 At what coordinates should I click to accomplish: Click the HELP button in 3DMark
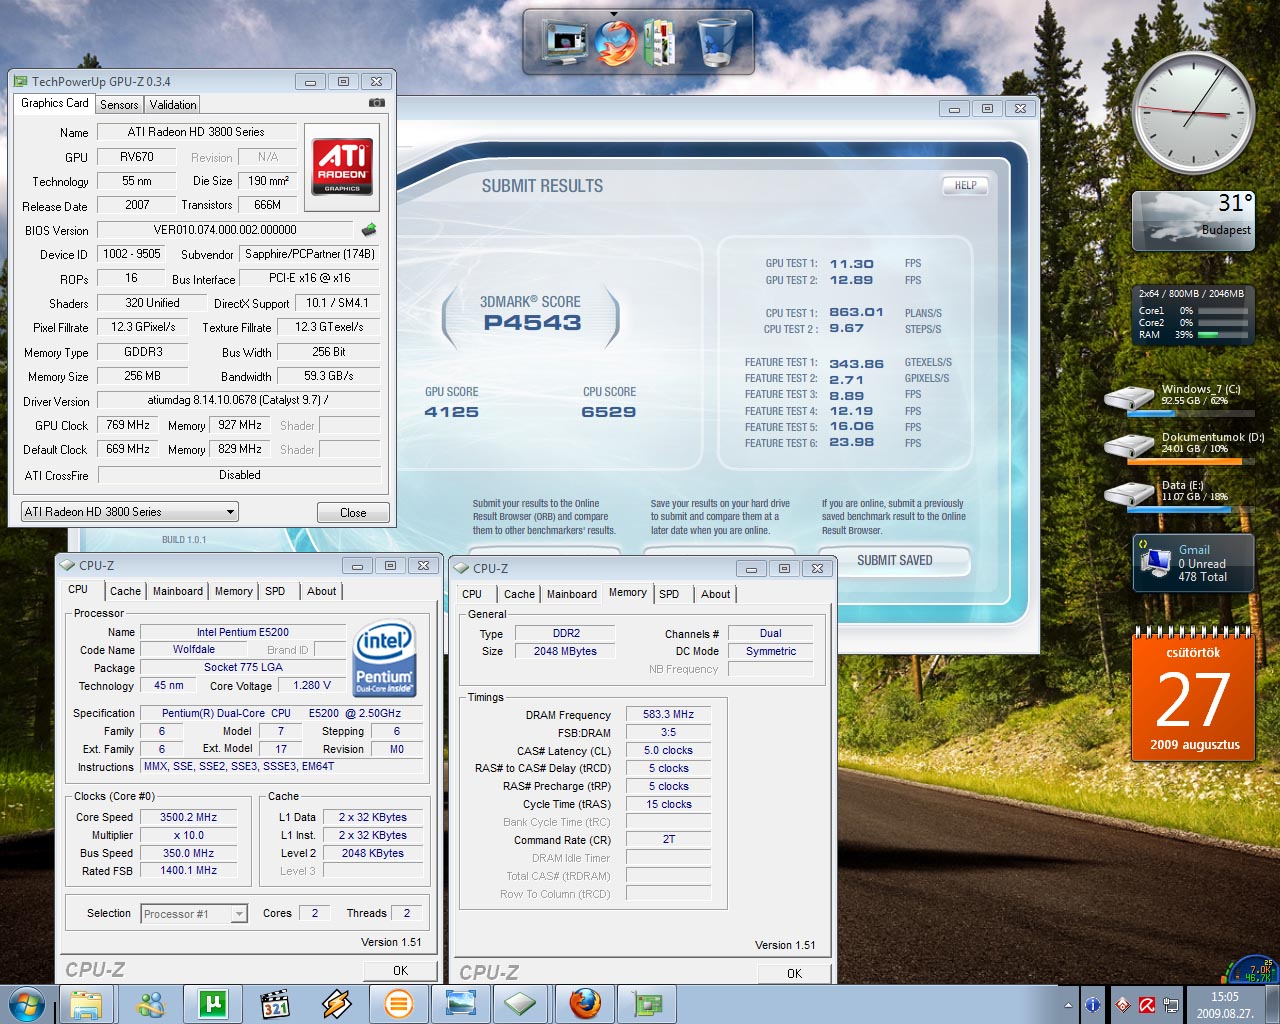(x=965, y=185)
